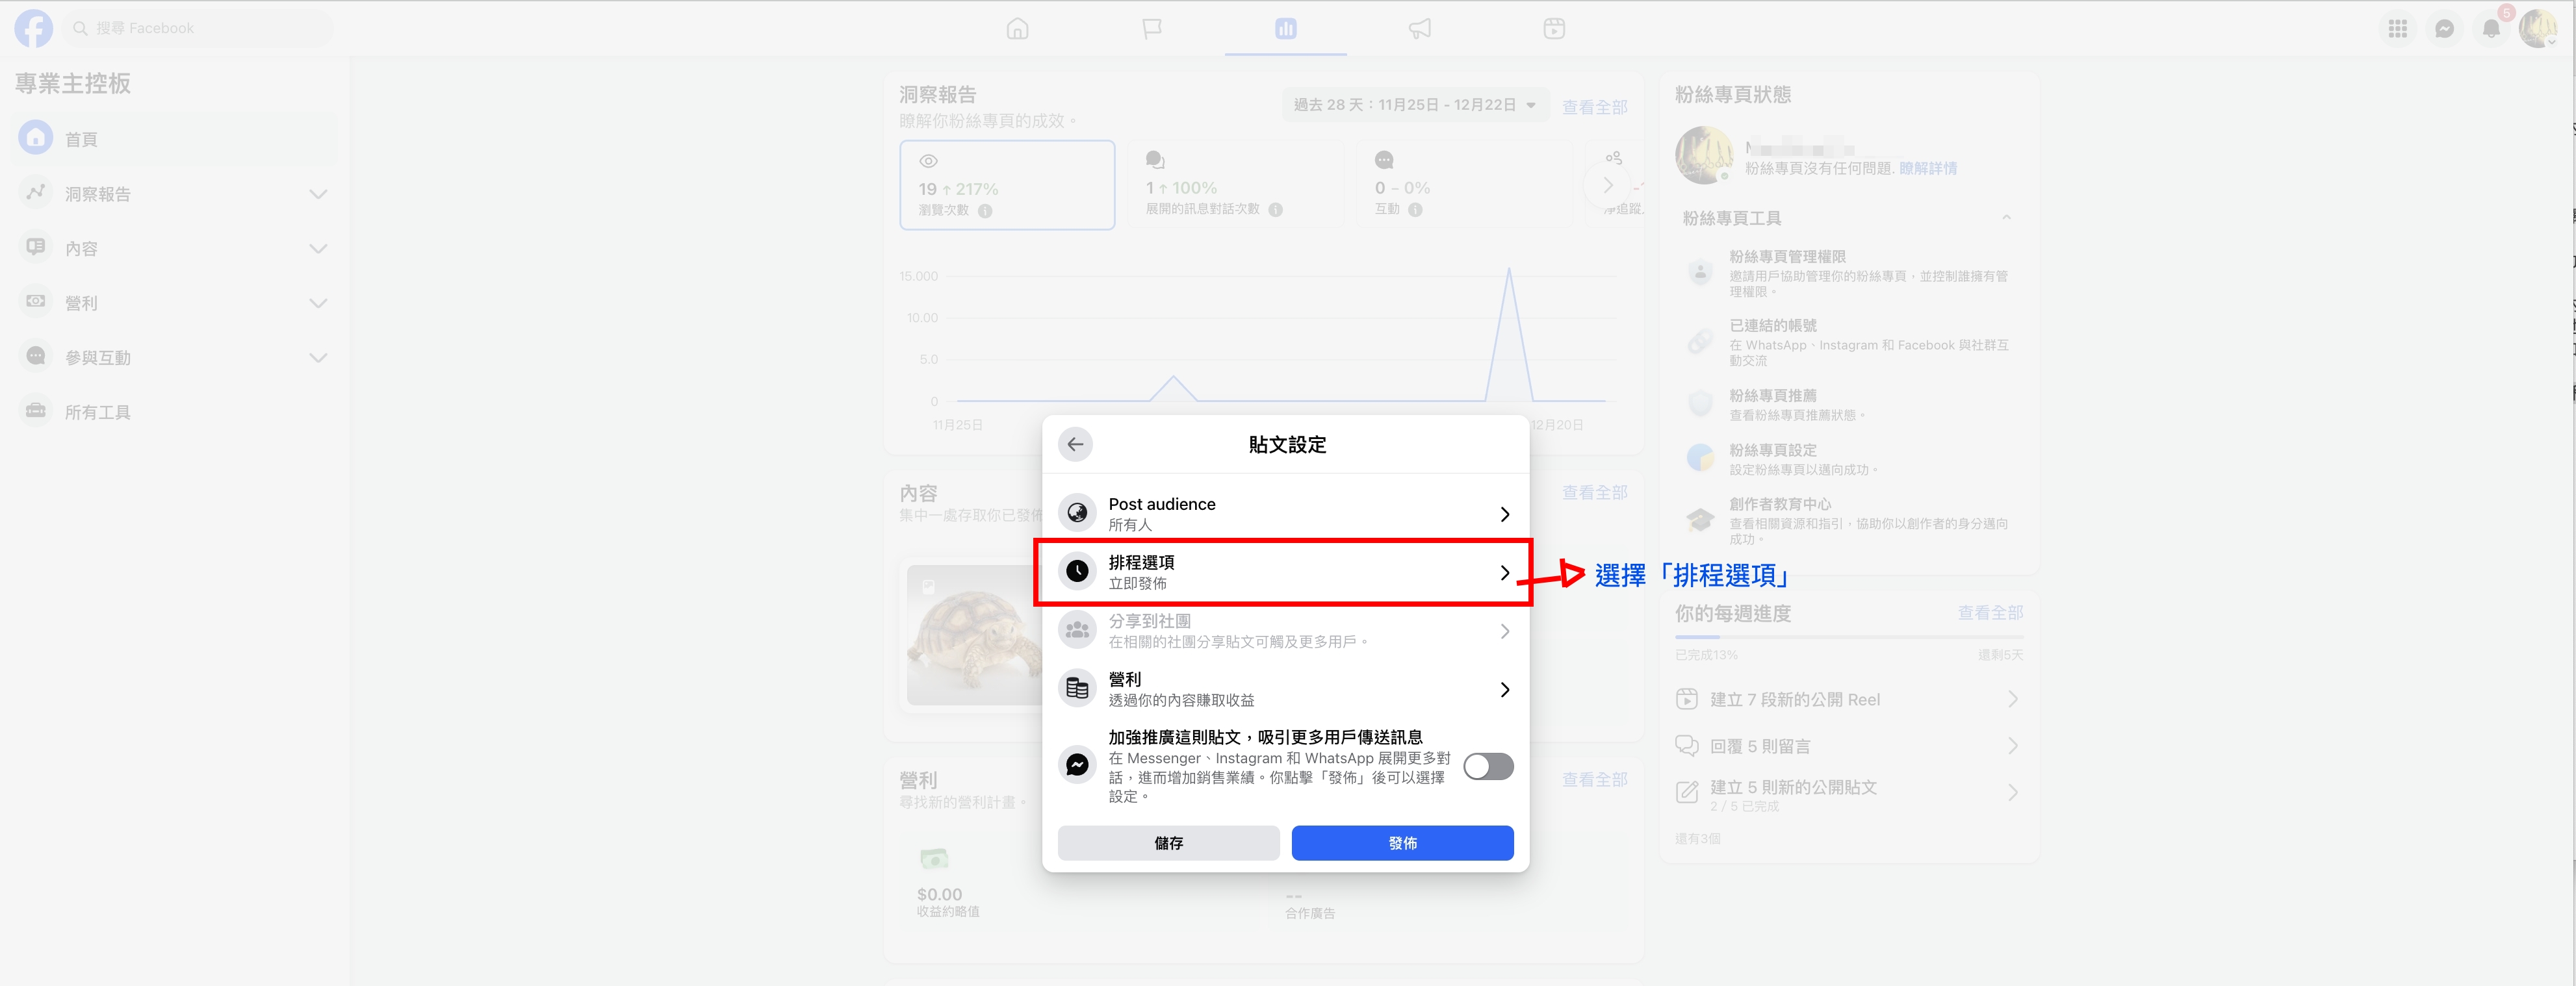Viewport: 2576px width, 986px height.
Task: Open Post audience setting row
Action: pos(1285,514)
